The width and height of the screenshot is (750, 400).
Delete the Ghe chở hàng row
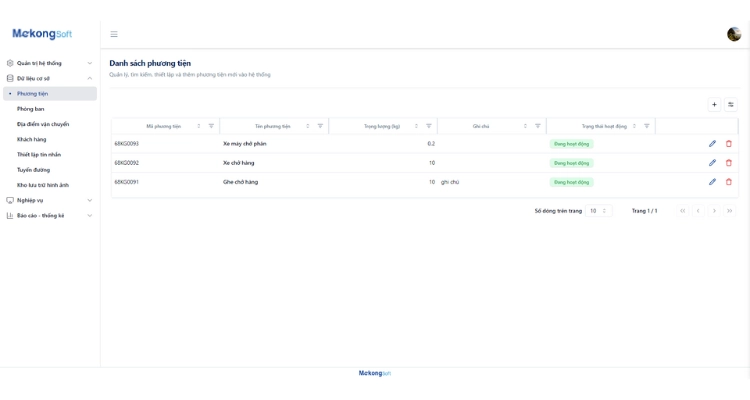[729, 182]
